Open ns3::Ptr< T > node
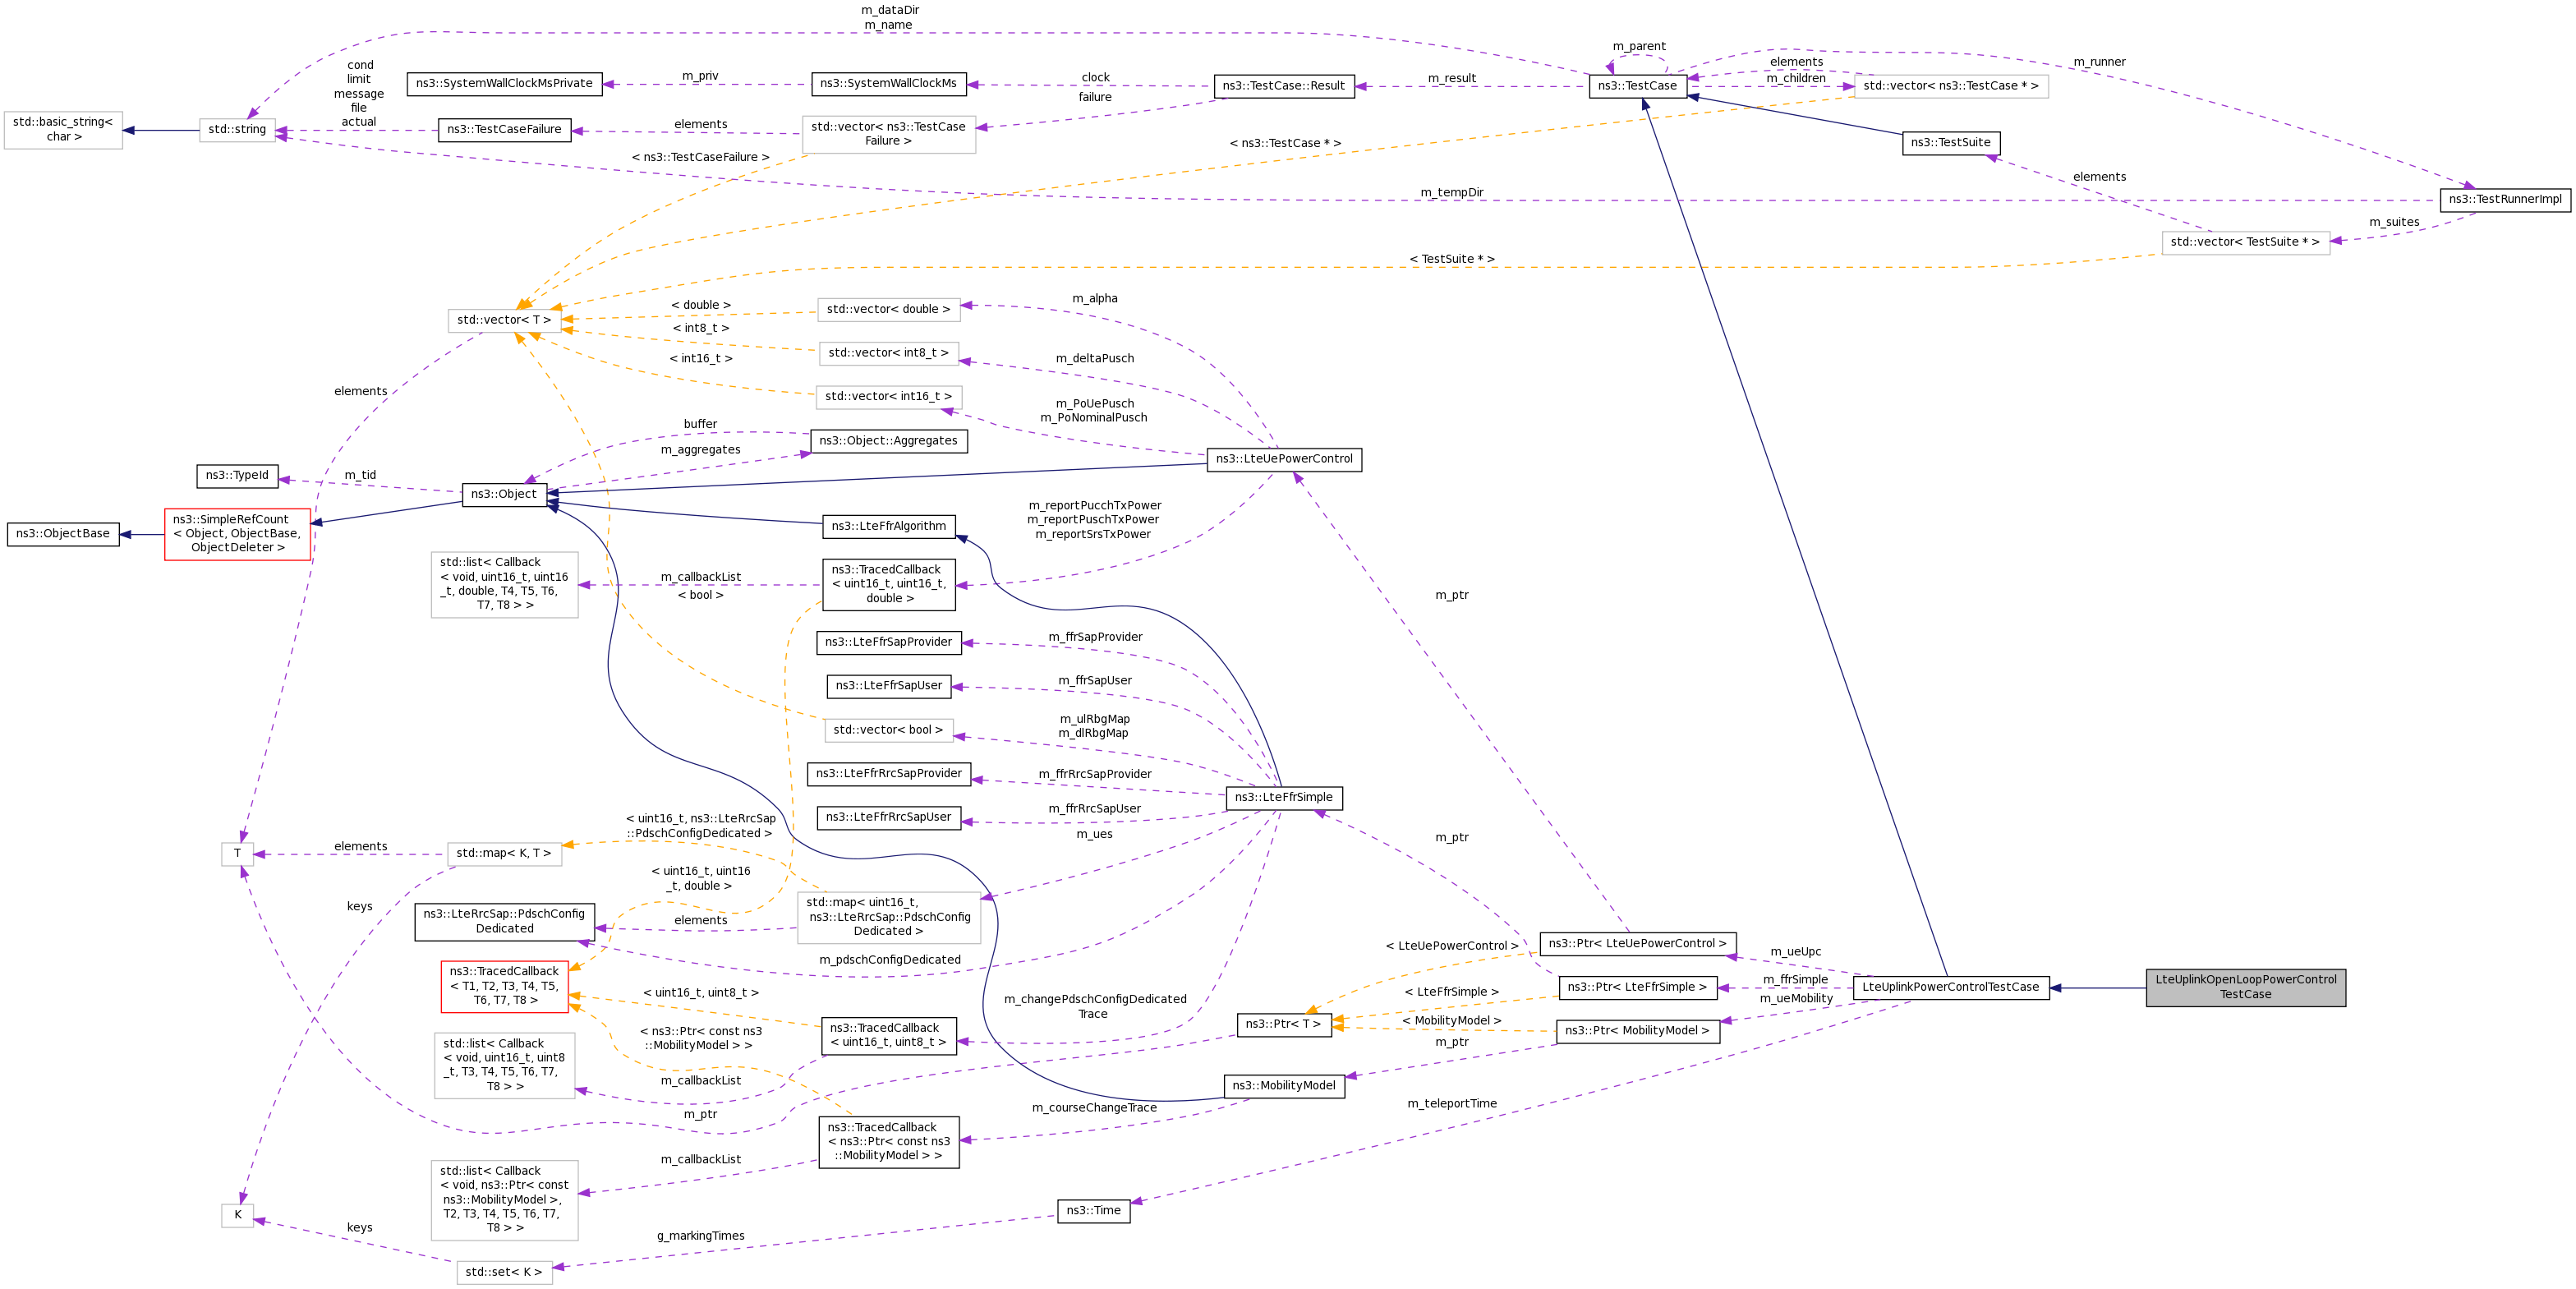Screen dimensions: 2576x1289 pyautogui.click(x=1284, y=1025)
